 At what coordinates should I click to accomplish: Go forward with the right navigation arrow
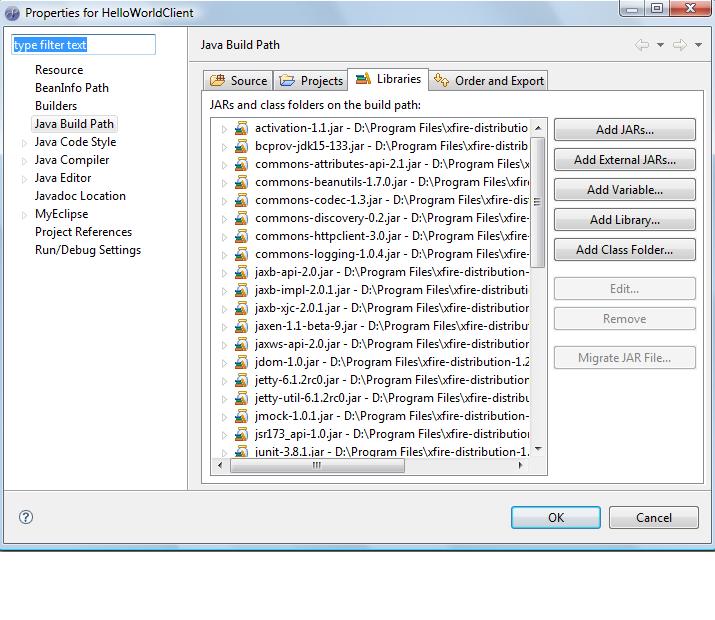click(680, 45)
